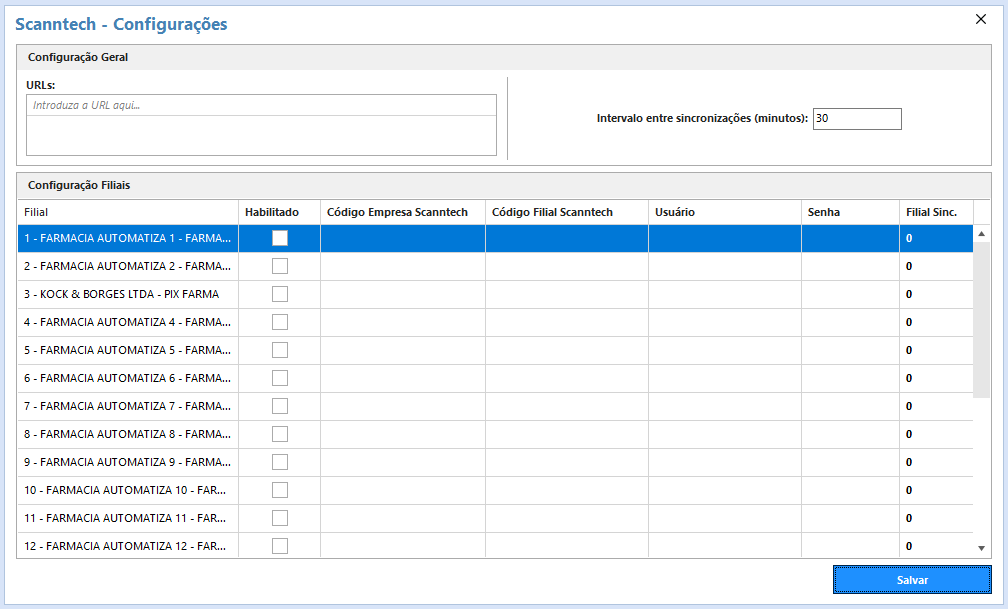Viewport: 1008px width, 609px height.
Task: Click the sync interval minutes field
Action: (x=857, y=119)
